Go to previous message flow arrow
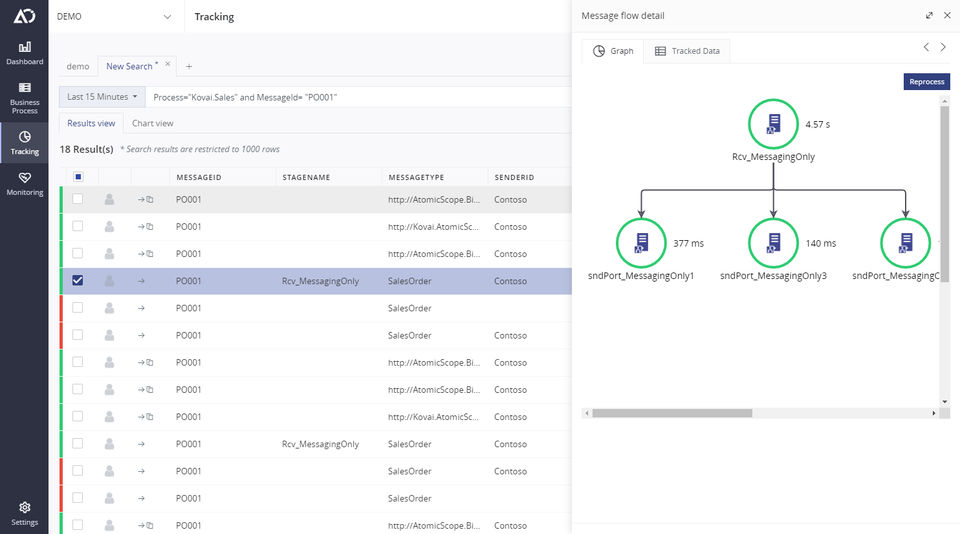The height and width of the screenshot is (534, 960). tap(926, 48)
